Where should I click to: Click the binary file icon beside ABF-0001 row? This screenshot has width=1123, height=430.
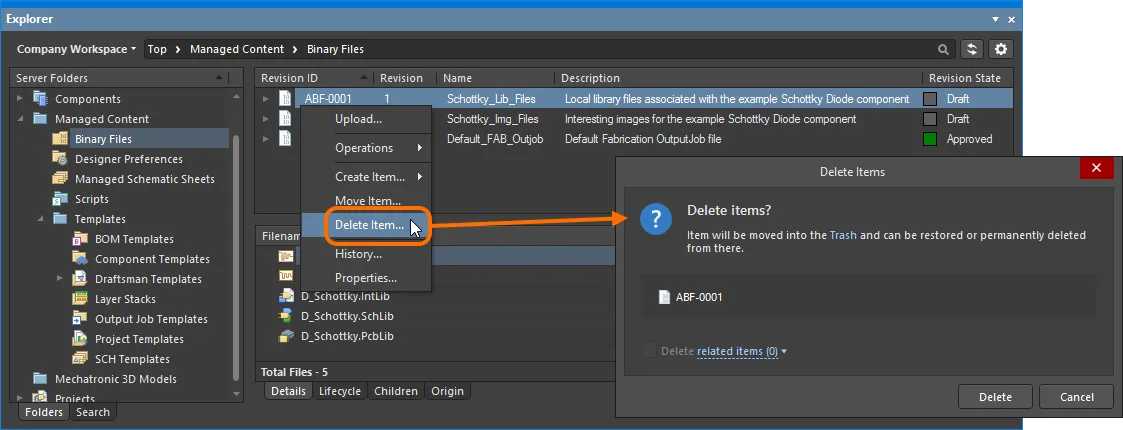pyautogui.click(x=285, y=99)
